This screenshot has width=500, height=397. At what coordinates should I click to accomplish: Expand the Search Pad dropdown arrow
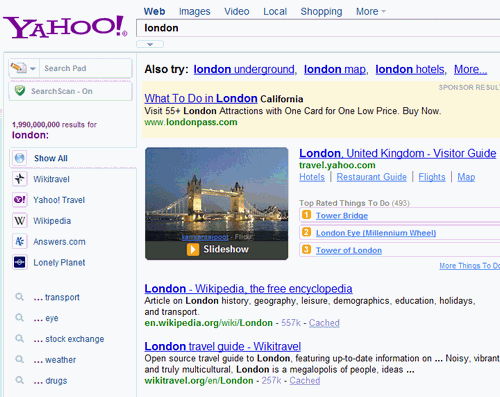click(33, 69)
